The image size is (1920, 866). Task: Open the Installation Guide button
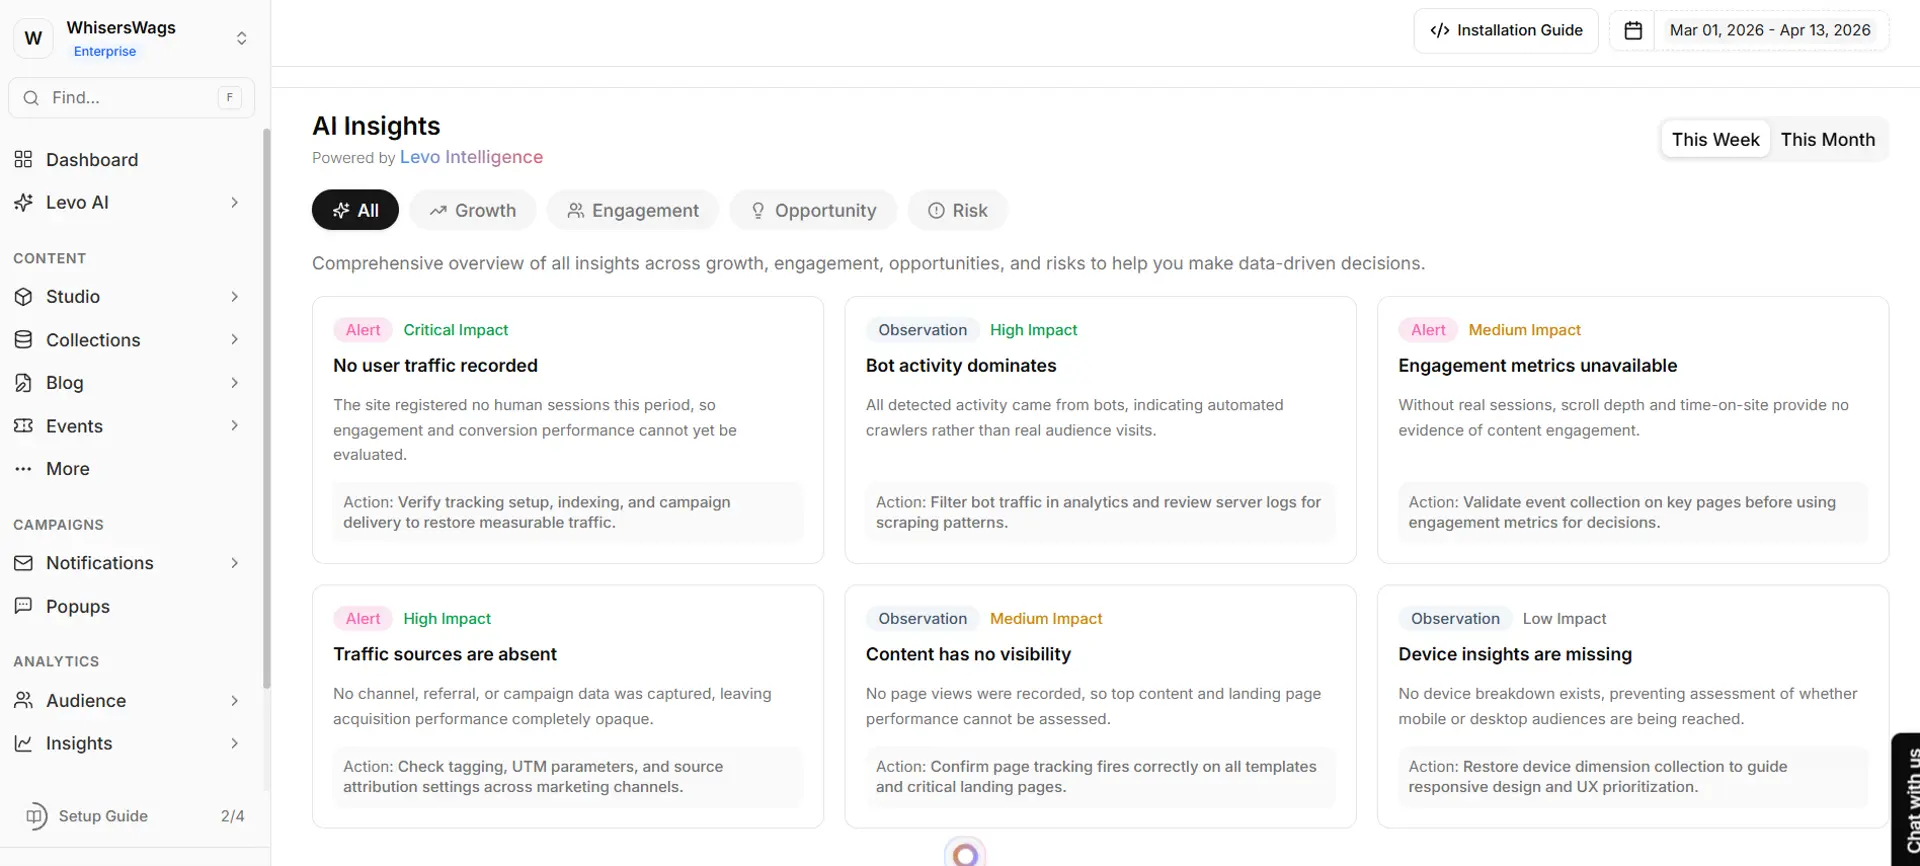1506,31
